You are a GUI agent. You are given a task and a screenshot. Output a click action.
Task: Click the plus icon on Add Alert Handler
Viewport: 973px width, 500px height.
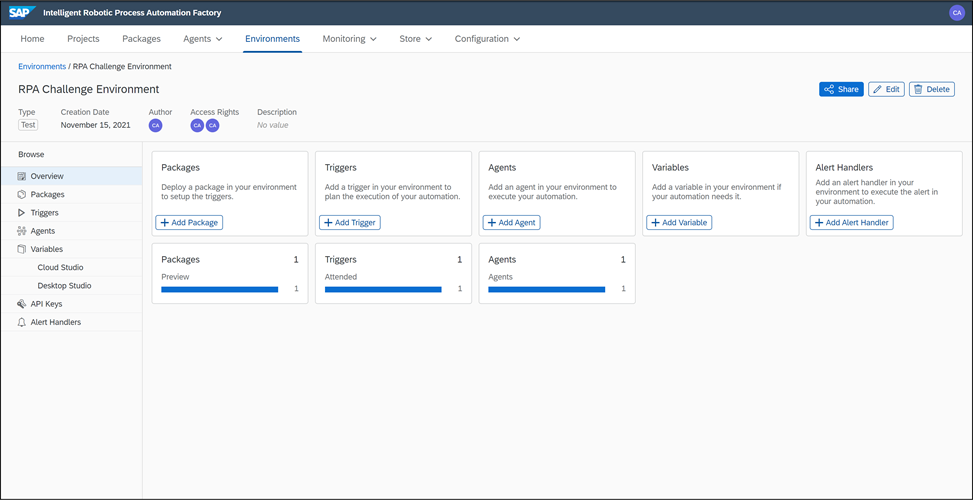(819, 223)
